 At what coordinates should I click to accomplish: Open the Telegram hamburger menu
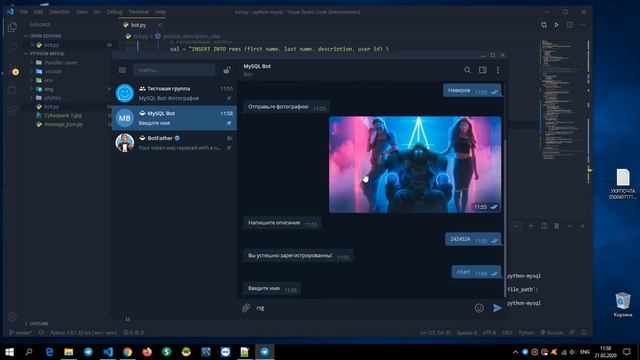click(122, 70)
